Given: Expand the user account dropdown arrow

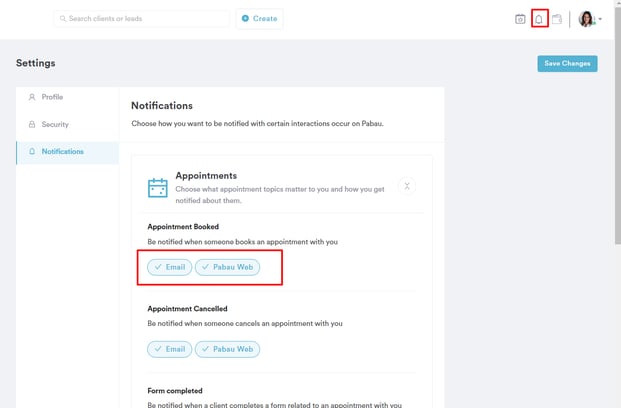Looking at the screenshot, I should (x=600, y=20).
